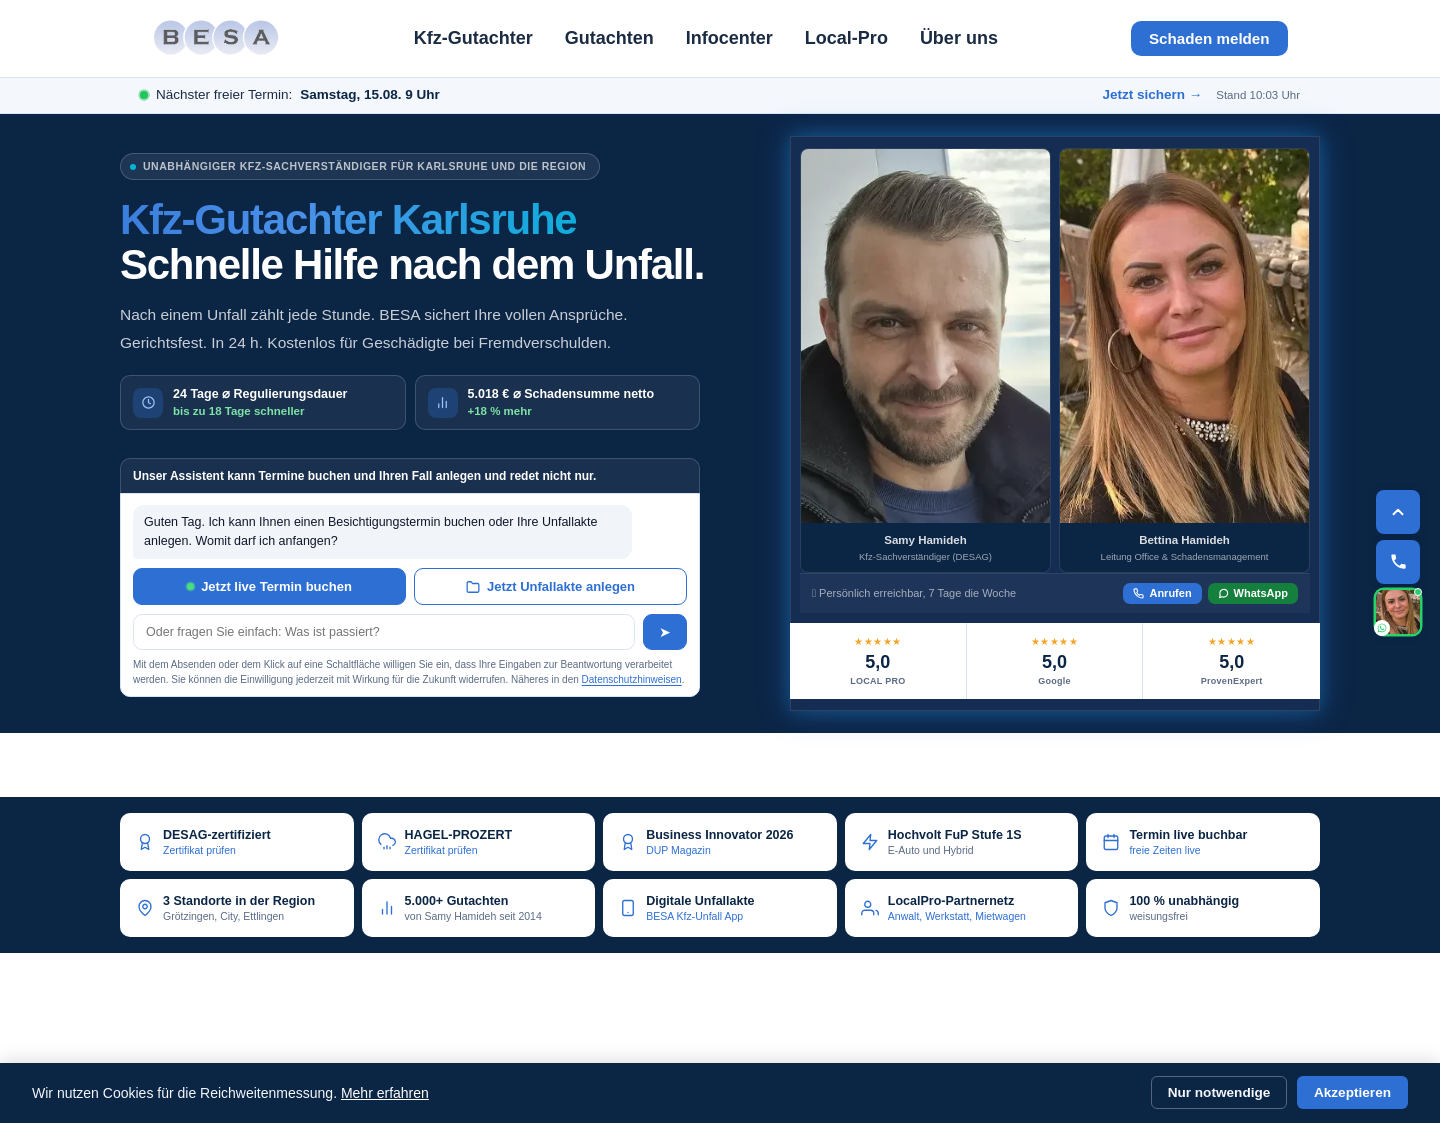This screenshot has width=1440, height=1123.
Task: Go to Local-Pro page
Action: (846, 38)
